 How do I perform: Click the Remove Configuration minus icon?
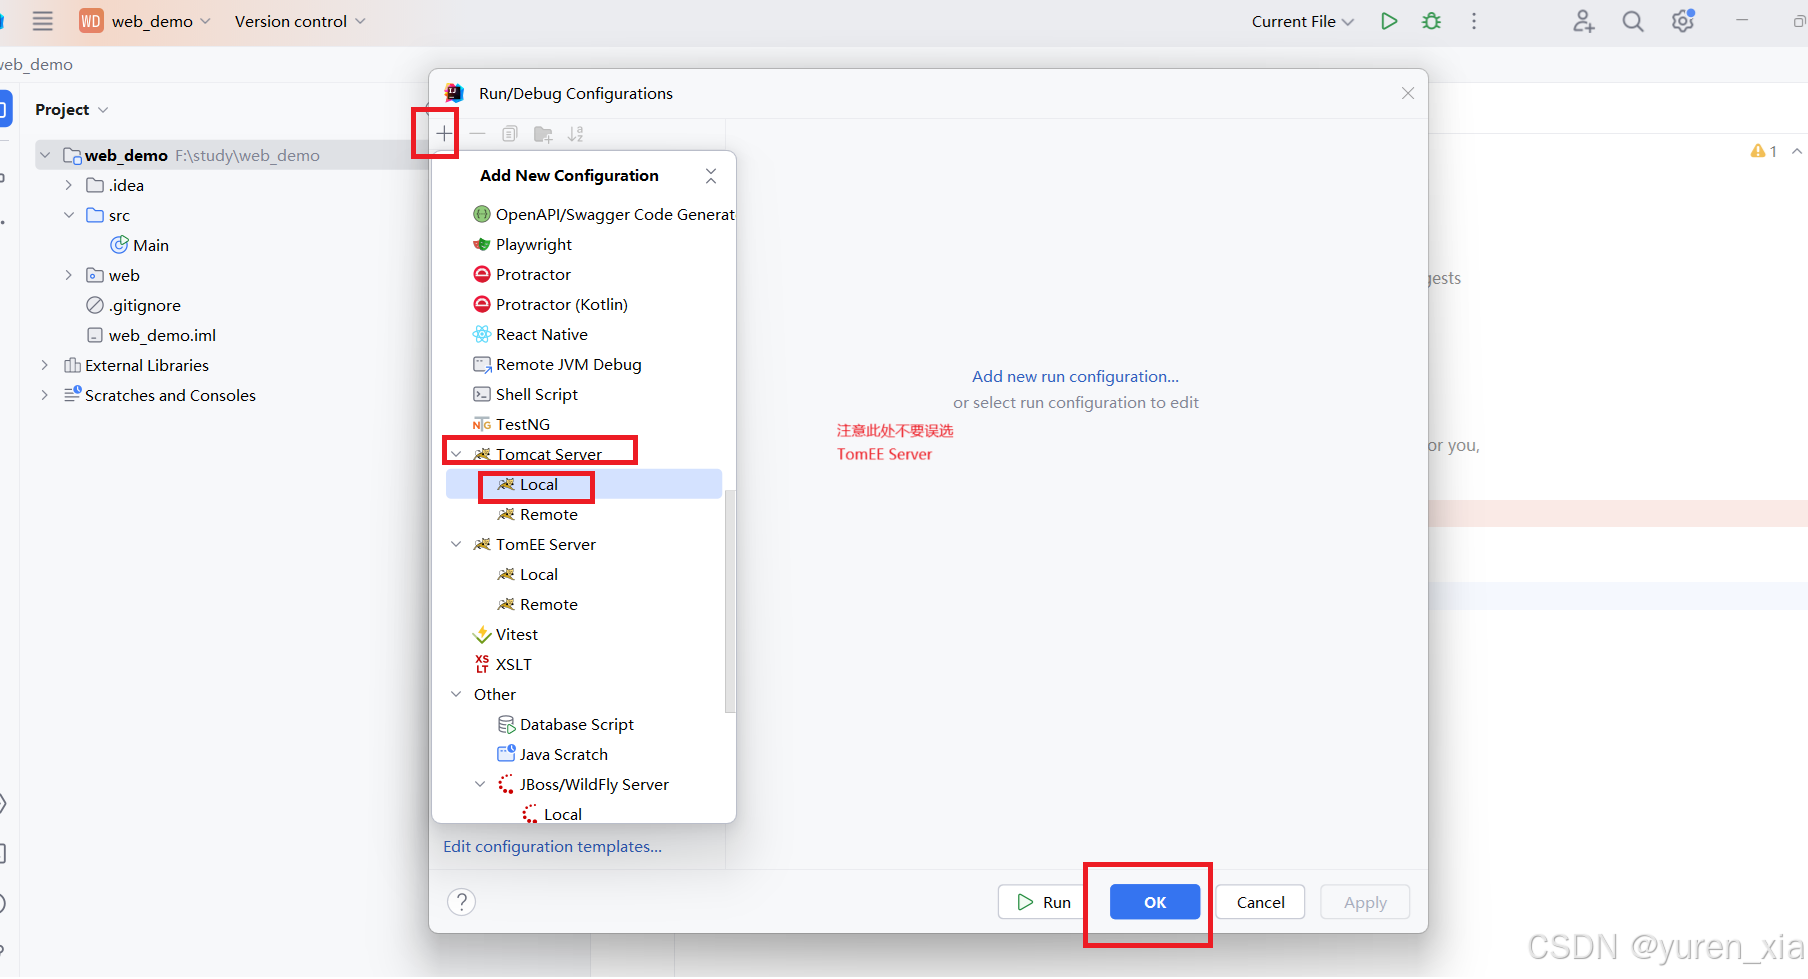(x=477, y=133)
